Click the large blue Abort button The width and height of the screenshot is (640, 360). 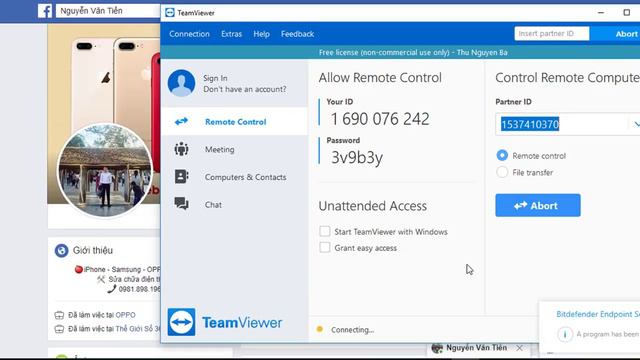tap(538, 205)
